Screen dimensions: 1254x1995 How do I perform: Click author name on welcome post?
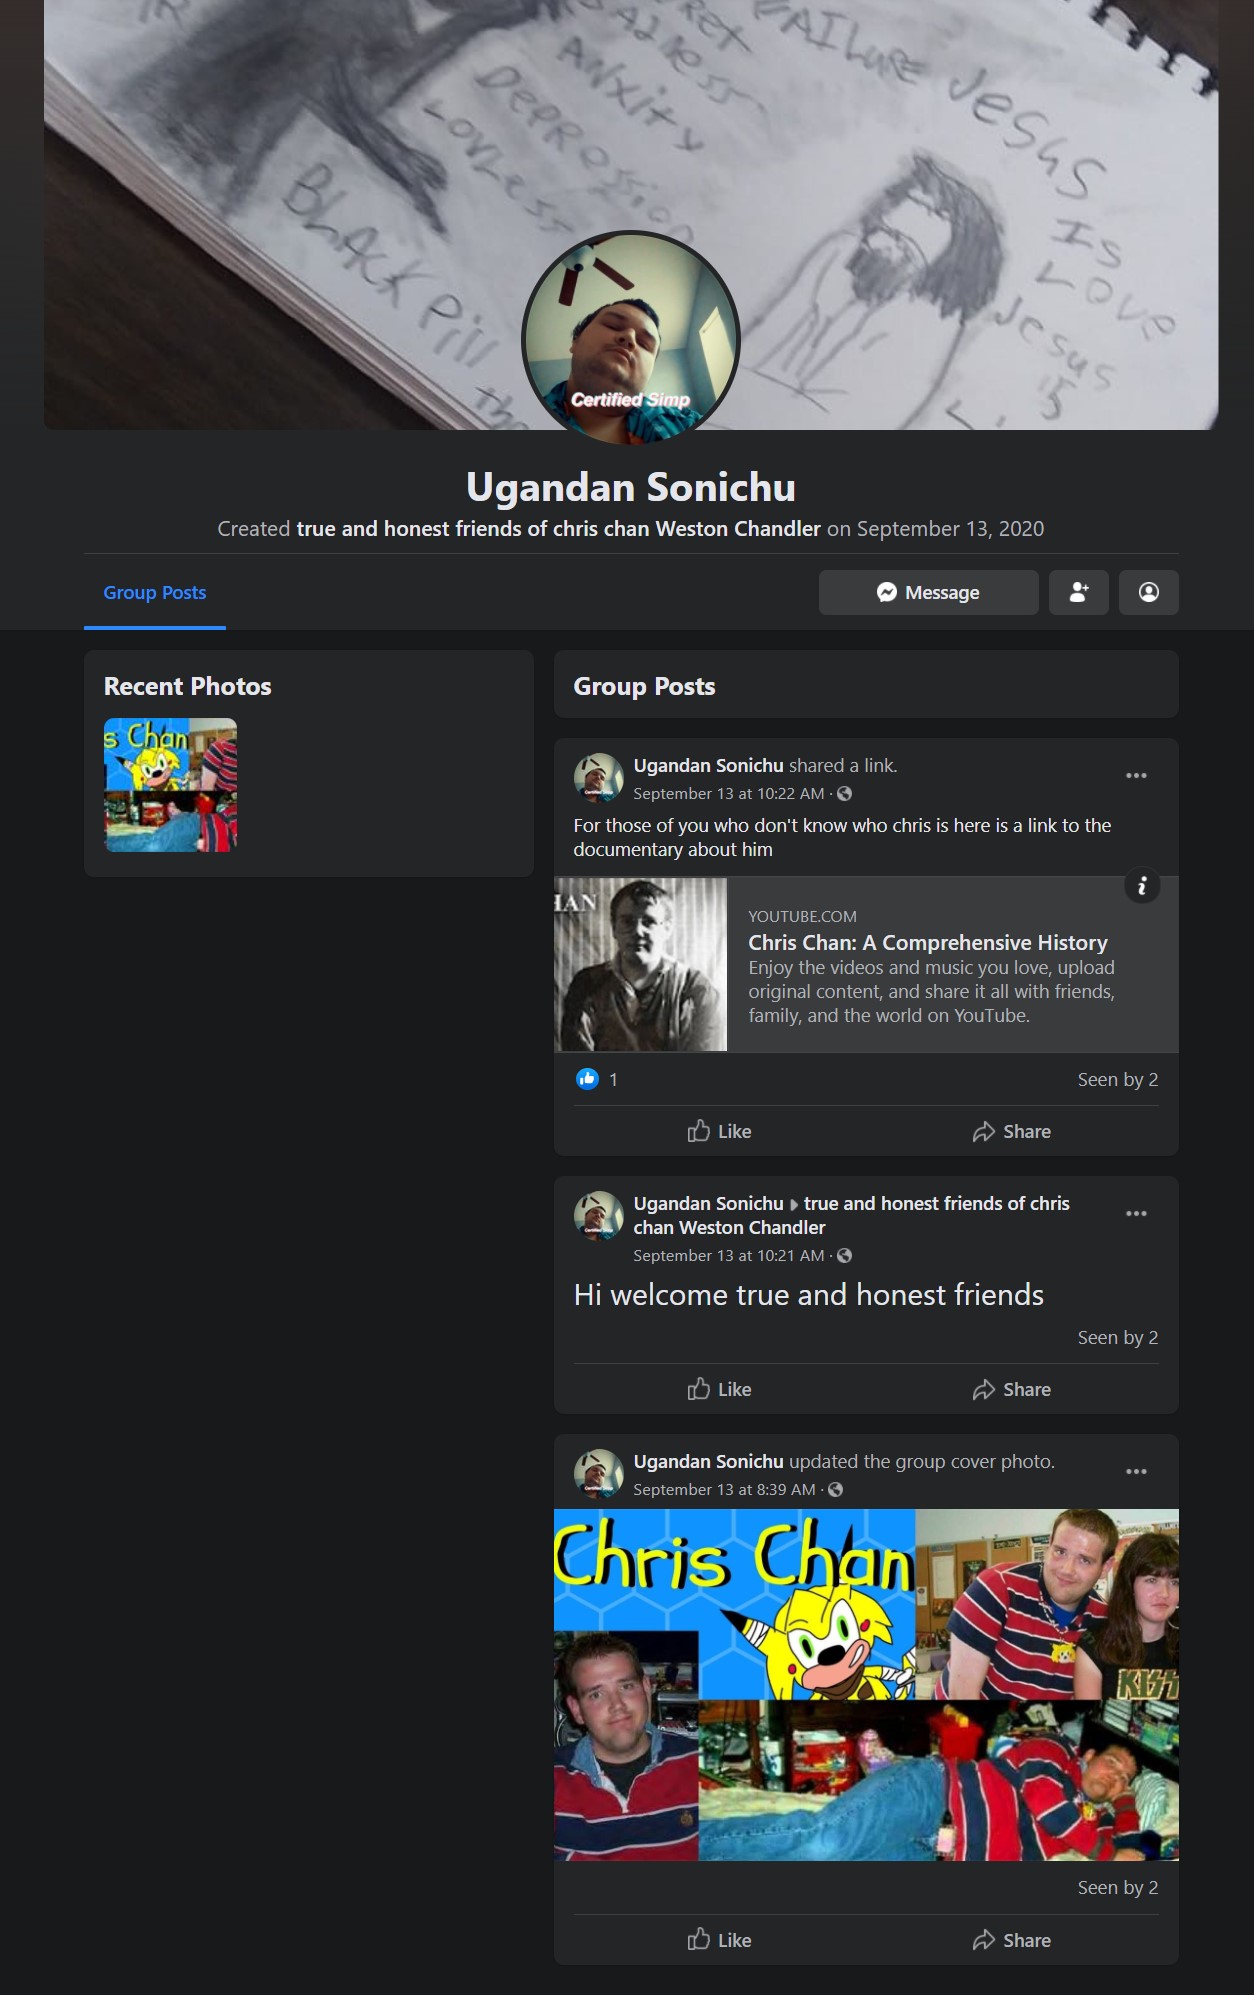point(708,1203)
